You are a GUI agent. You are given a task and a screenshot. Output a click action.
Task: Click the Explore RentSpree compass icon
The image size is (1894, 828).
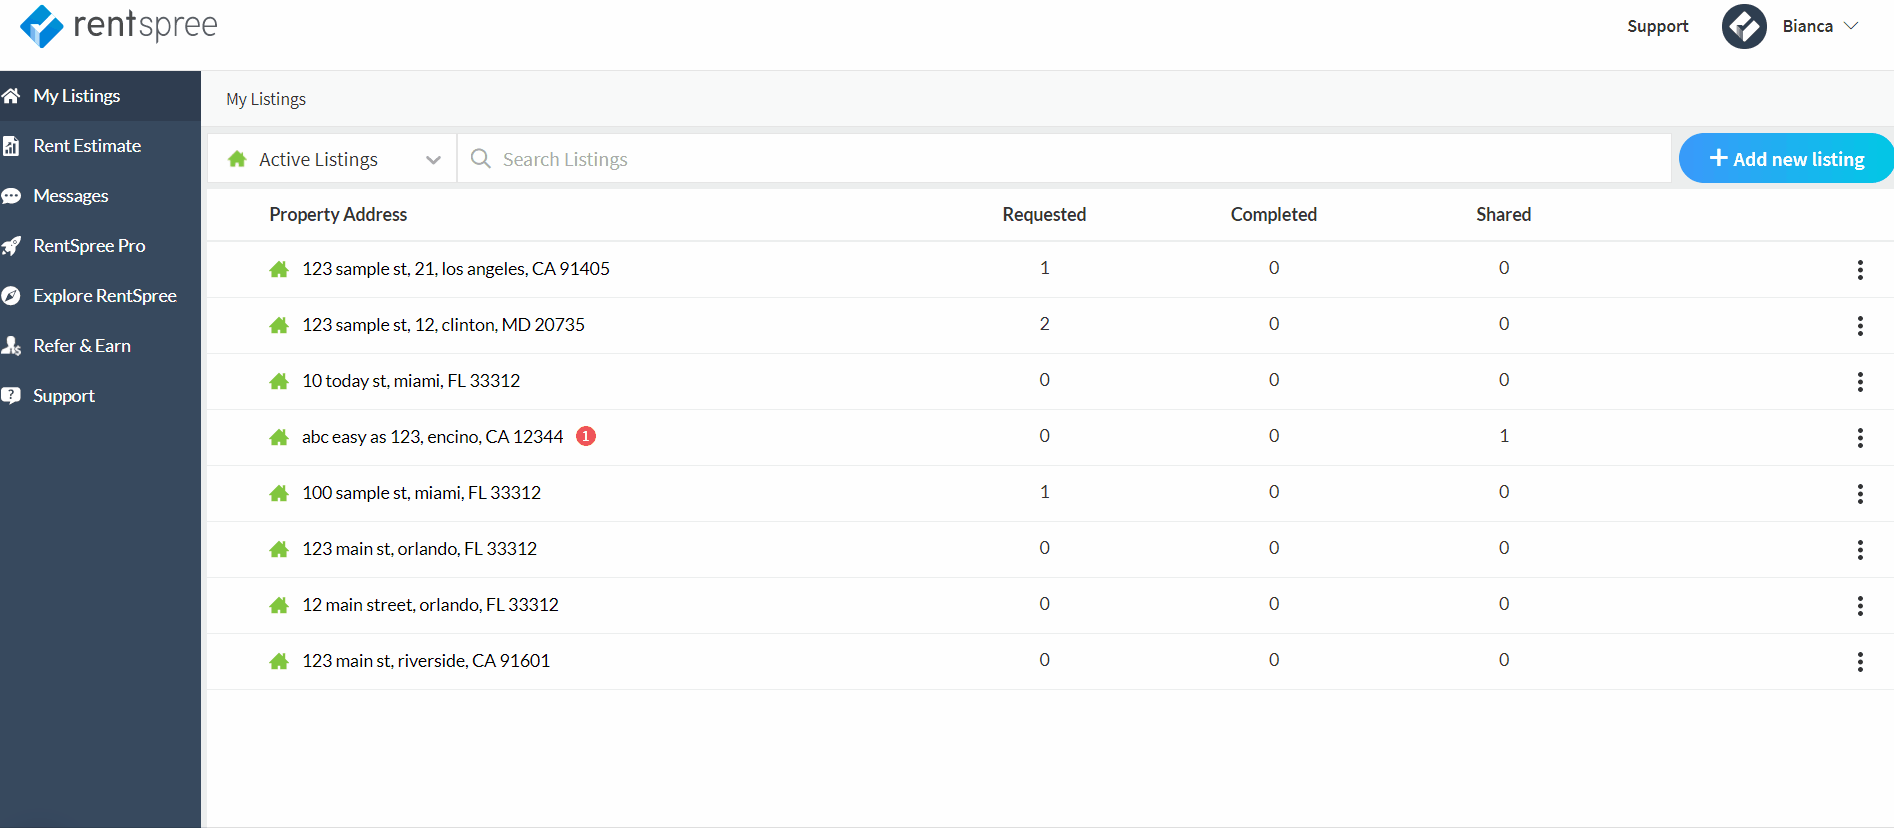tap(11, 296)
